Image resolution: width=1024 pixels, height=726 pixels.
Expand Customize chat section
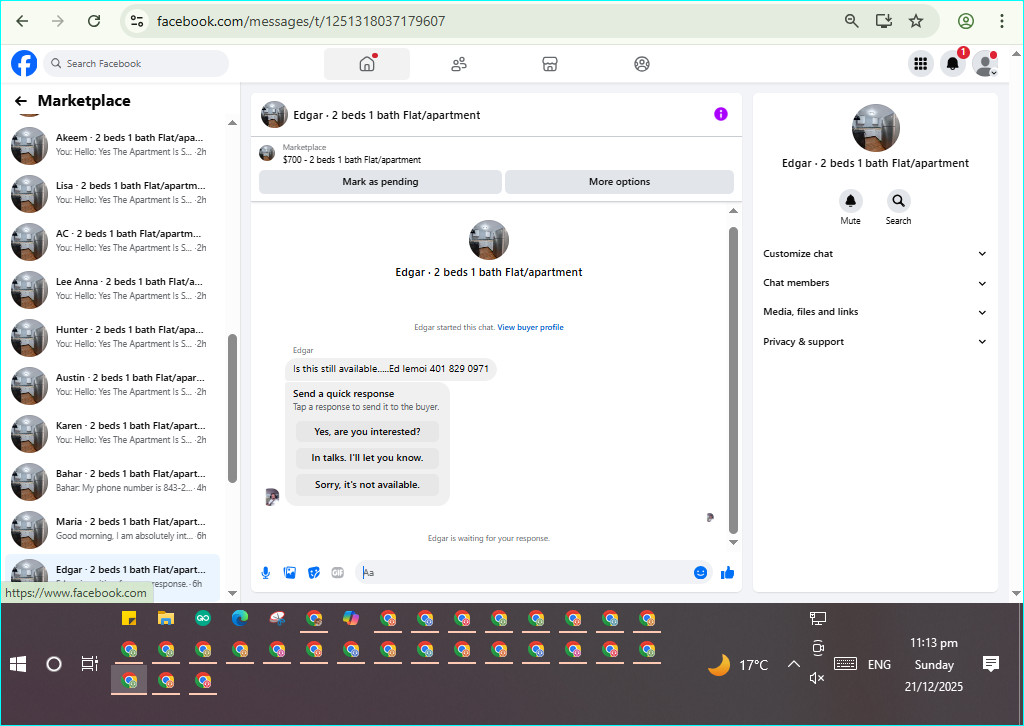[874, 254]
